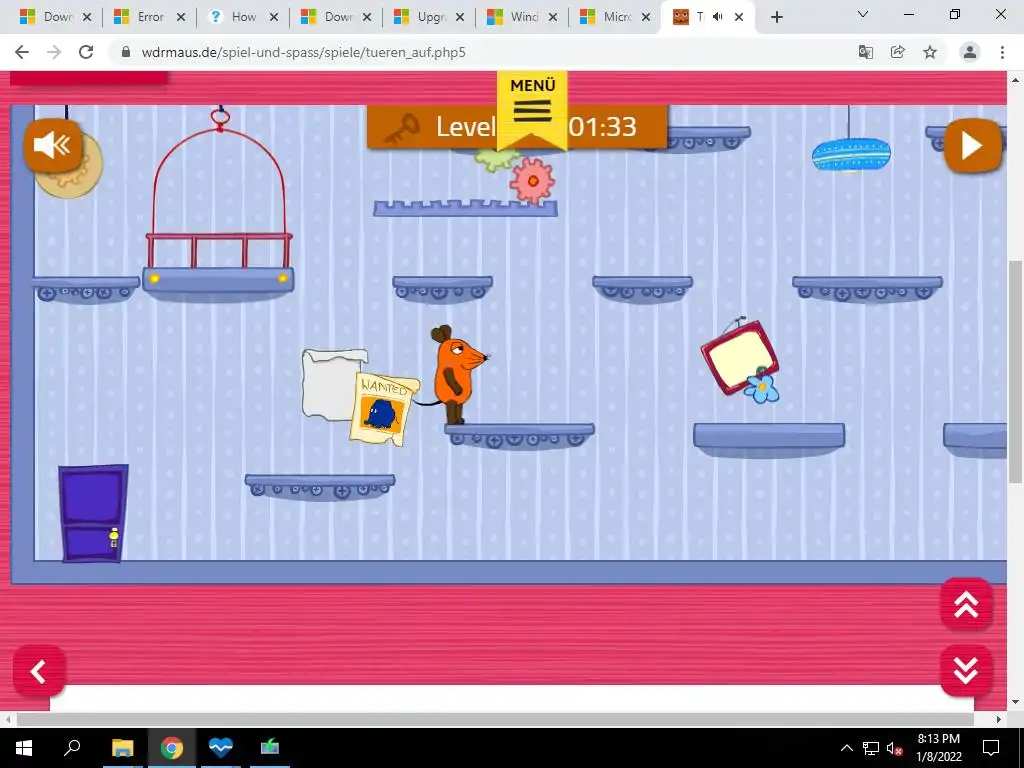Click the pink double-chevron up button
Viewport: 1024px width, 768px height.
(966, 604)
